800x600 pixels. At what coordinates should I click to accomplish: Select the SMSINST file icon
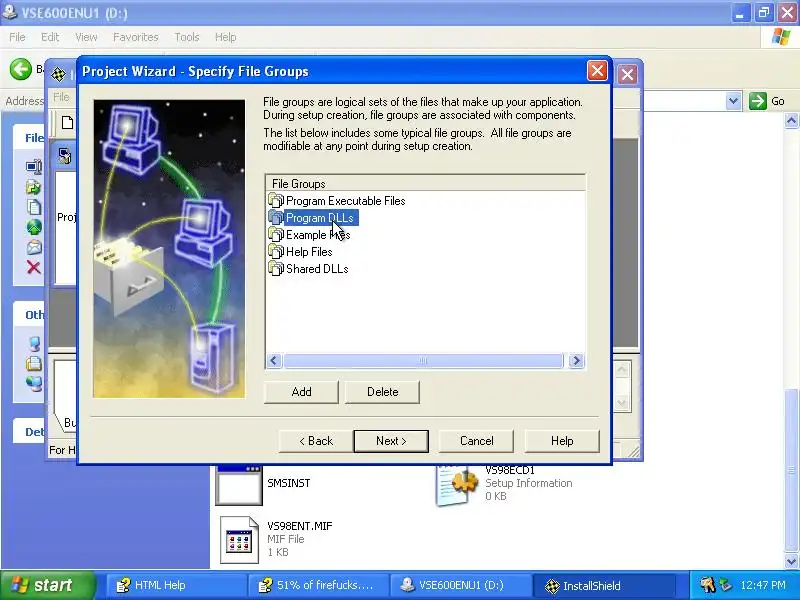(239, 485)
